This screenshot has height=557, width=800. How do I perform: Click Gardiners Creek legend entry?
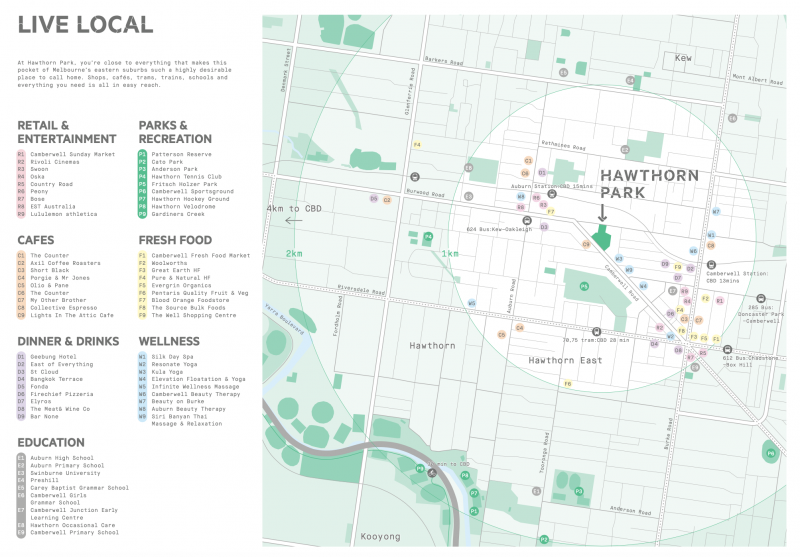click(178, 214)
